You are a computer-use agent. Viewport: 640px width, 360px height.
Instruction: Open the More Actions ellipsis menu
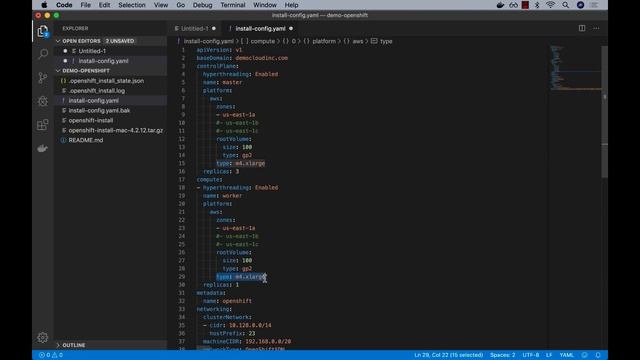pyautogui.click(x=596, y=28)
